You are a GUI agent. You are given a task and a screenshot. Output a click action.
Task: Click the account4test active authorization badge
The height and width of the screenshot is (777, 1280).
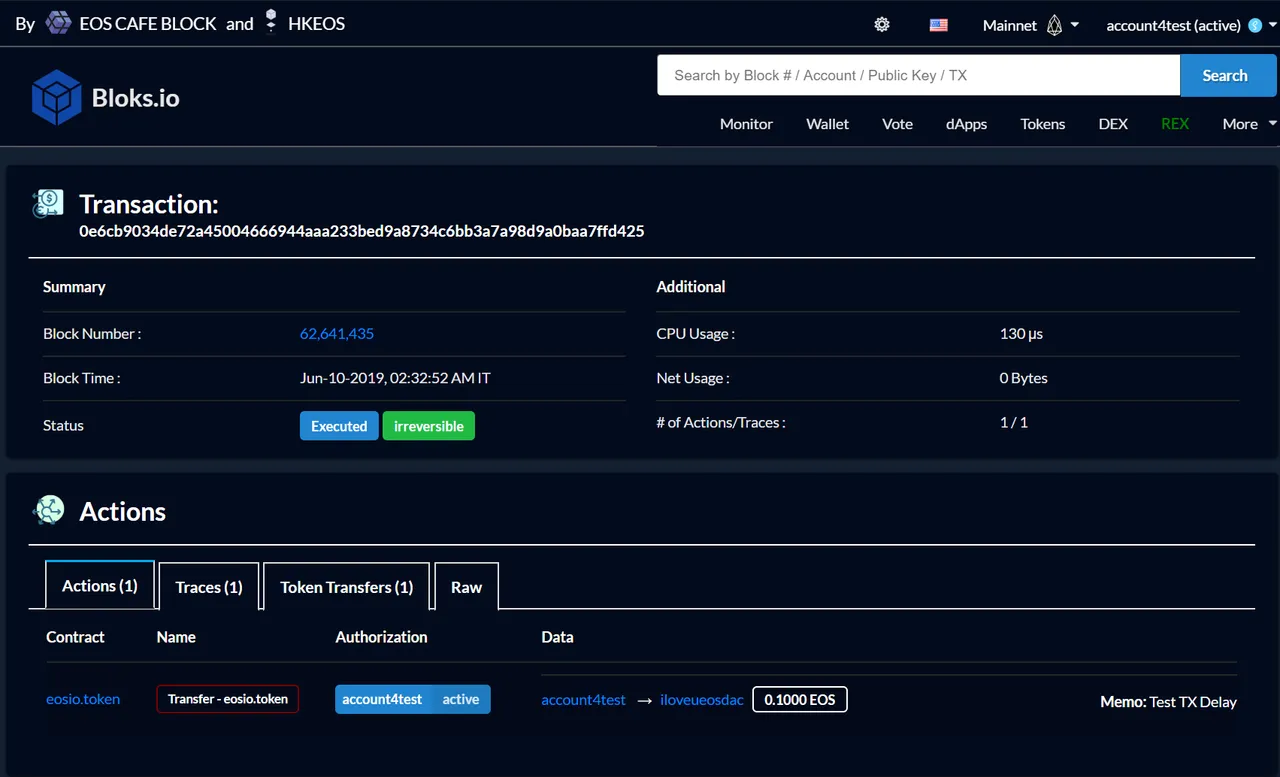point(413,699)
